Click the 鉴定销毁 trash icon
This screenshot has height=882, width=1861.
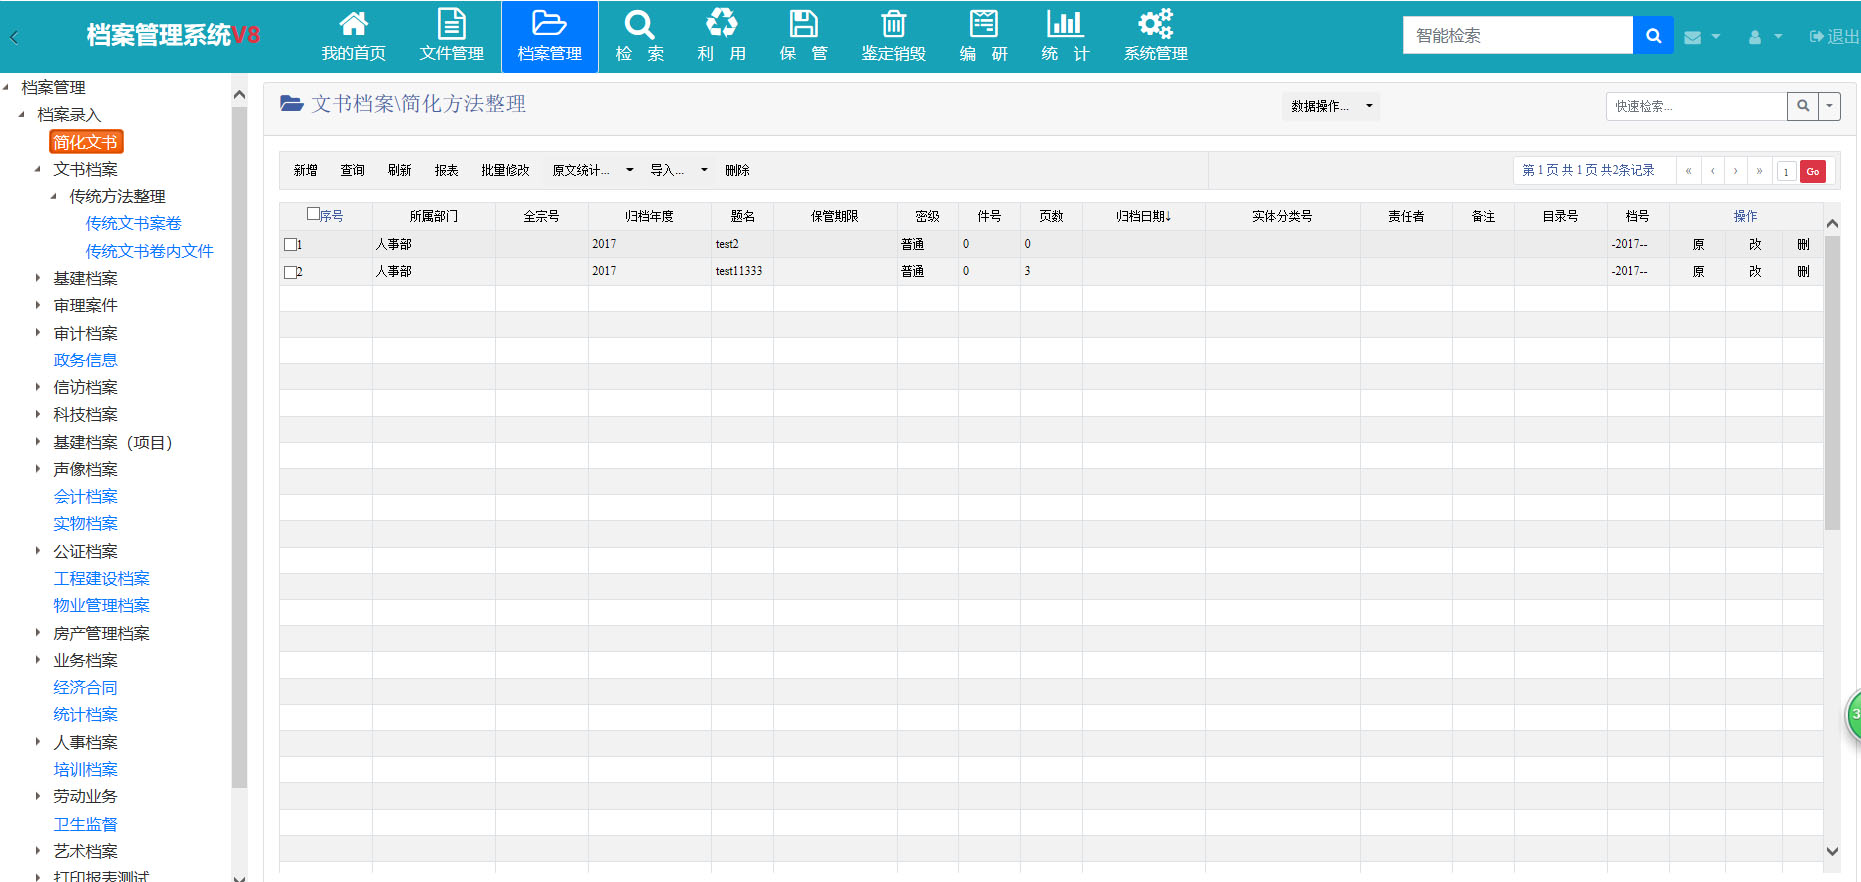point(893,24)
